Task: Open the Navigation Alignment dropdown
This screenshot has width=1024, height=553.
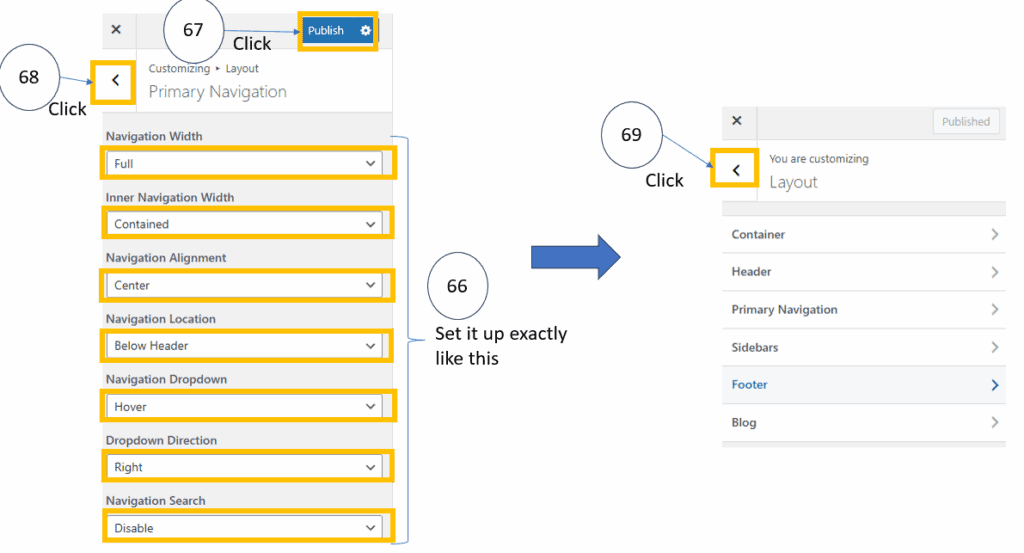Action: point(244,285)
